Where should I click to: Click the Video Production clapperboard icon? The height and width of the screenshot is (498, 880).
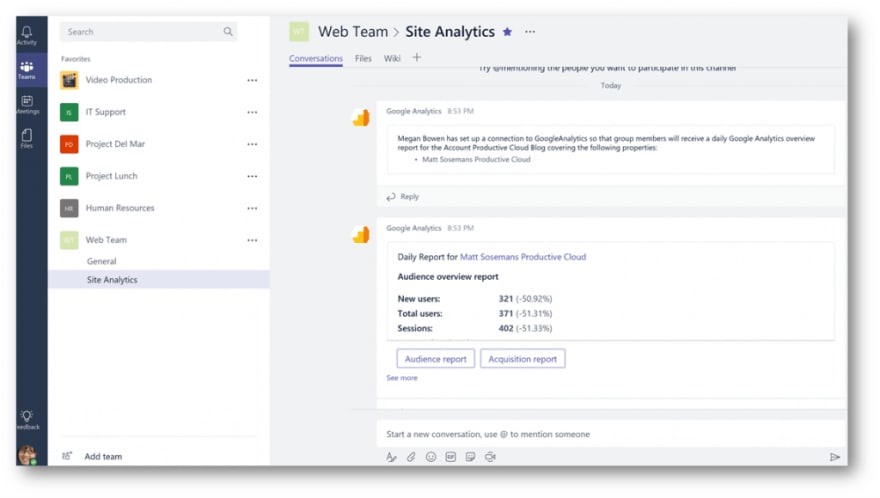[x=69, y=80]
